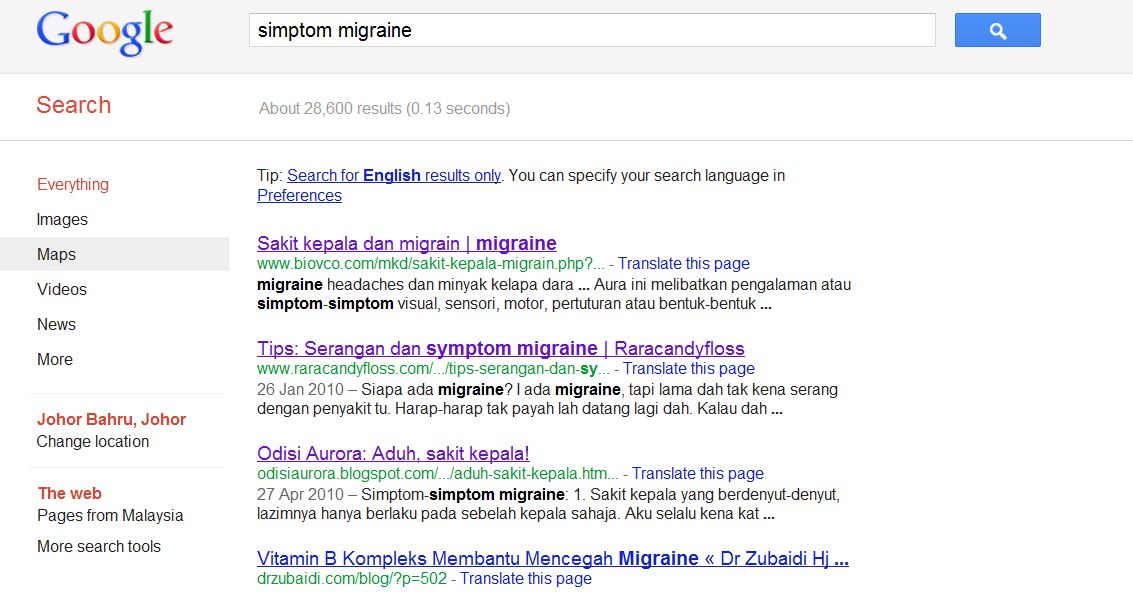The height and width of the screenshot is (592, 1133).
Task: Open 'Odisi Aurora: Aduh, sakit kepala!' result
Action: tap(393, 453)
